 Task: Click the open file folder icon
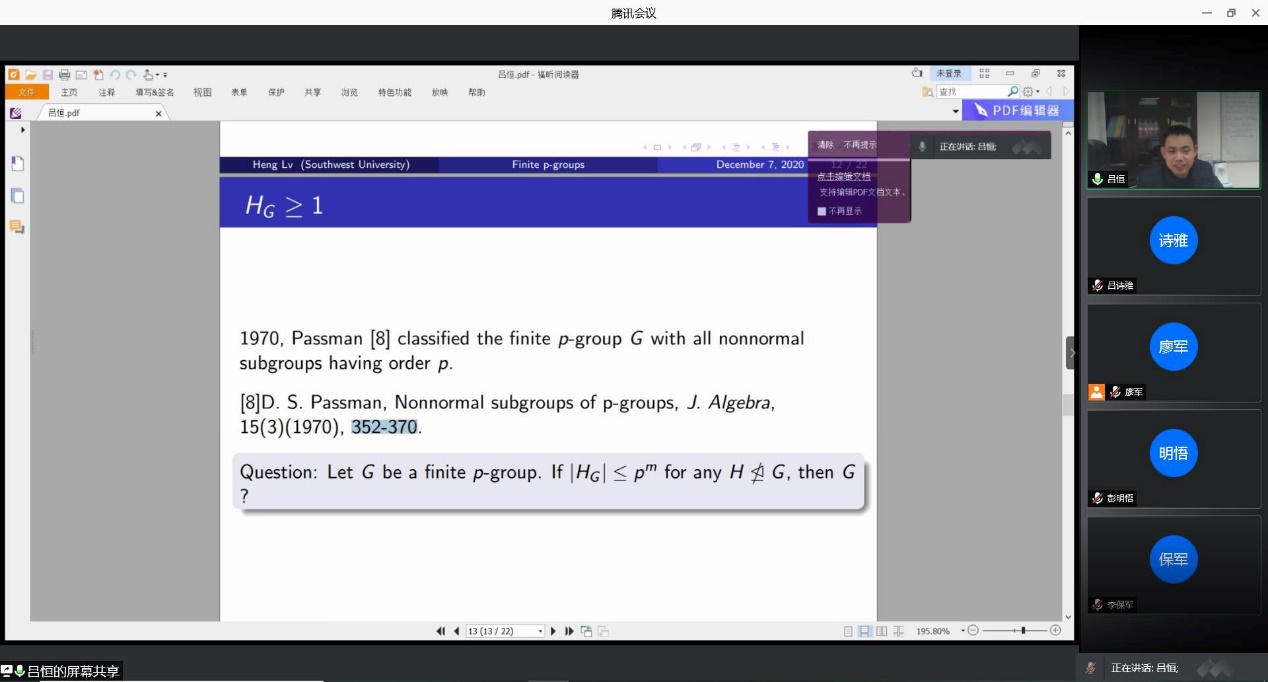tap(31, 75)
